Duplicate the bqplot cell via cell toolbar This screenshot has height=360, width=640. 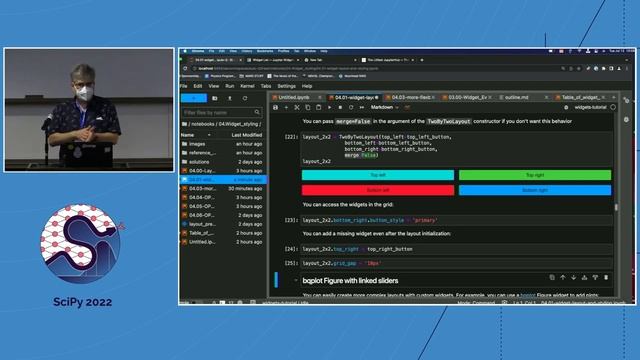click(x=552, y=278)
